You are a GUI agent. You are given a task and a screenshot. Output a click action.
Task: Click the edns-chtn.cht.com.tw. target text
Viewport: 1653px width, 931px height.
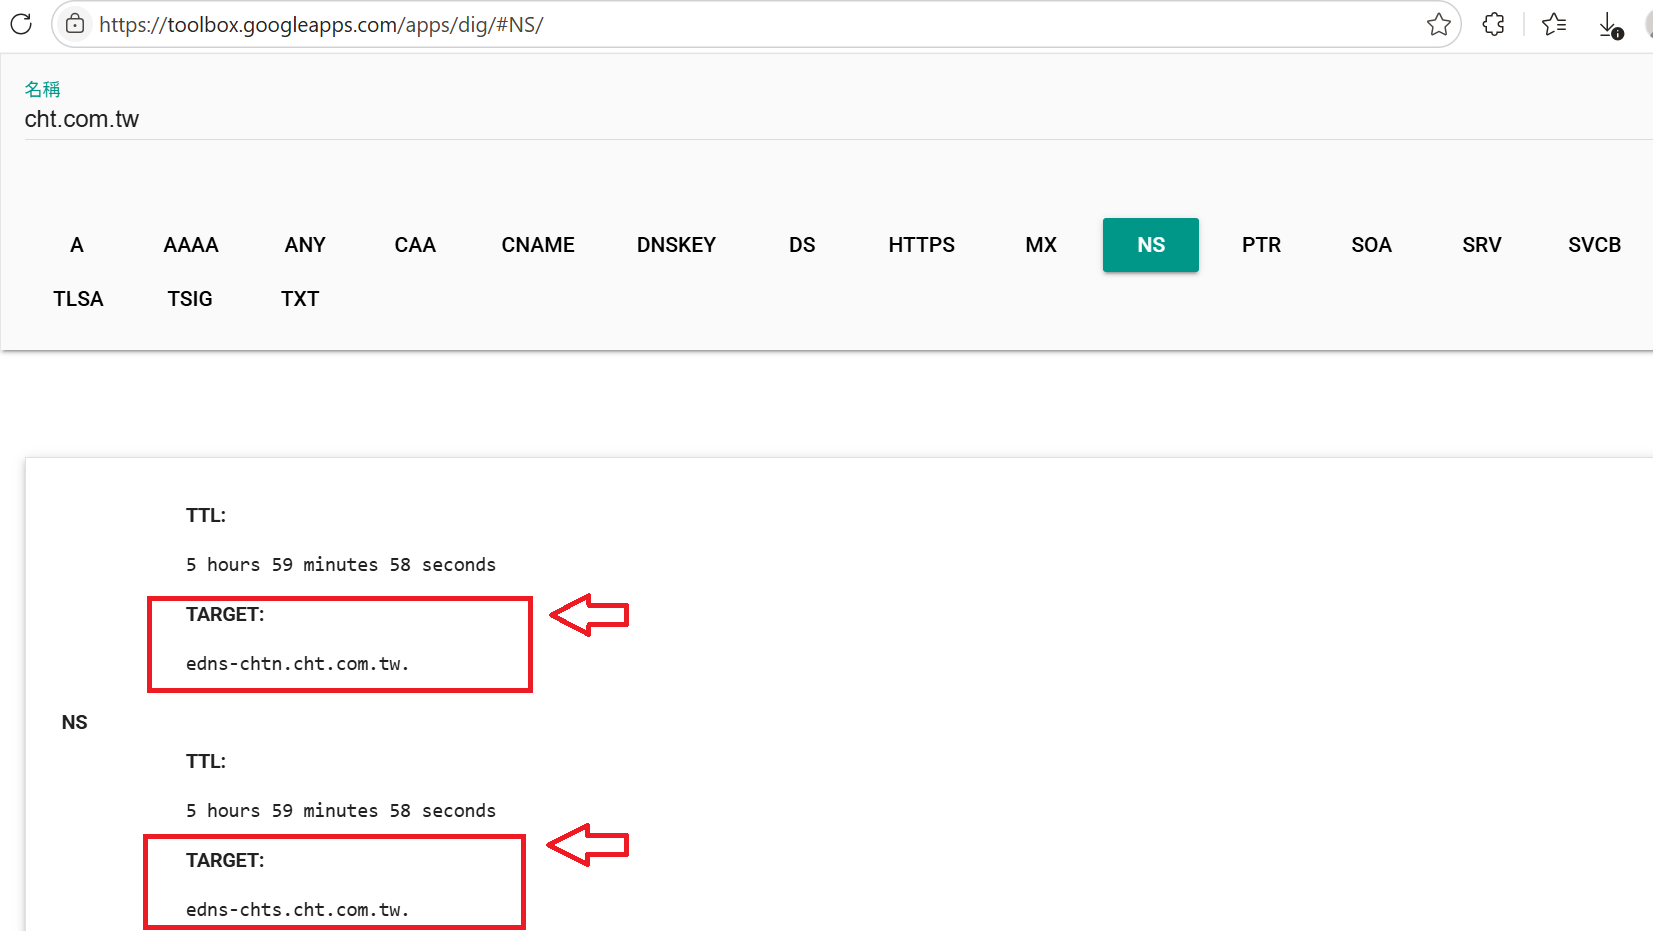click(298, 664)
